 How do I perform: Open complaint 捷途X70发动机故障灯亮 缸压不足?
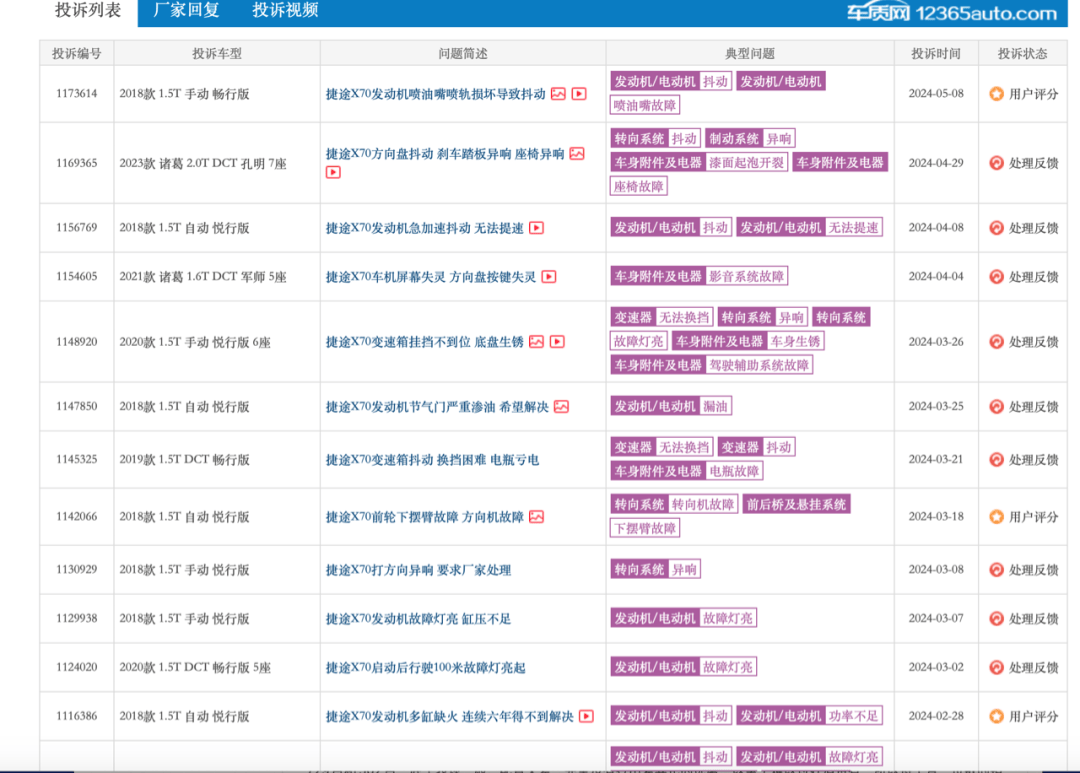(418, 619)
